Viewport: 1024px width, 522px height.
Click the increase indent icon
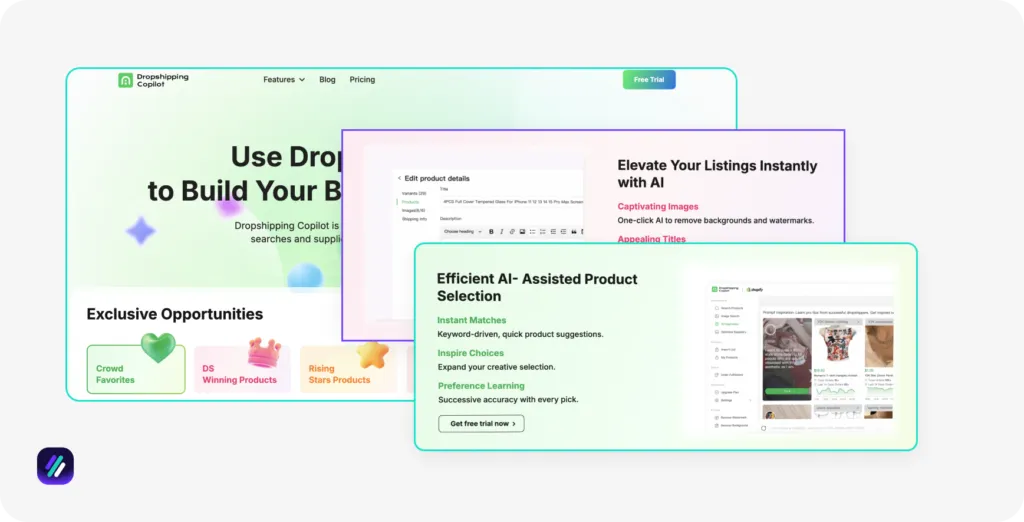564,231
